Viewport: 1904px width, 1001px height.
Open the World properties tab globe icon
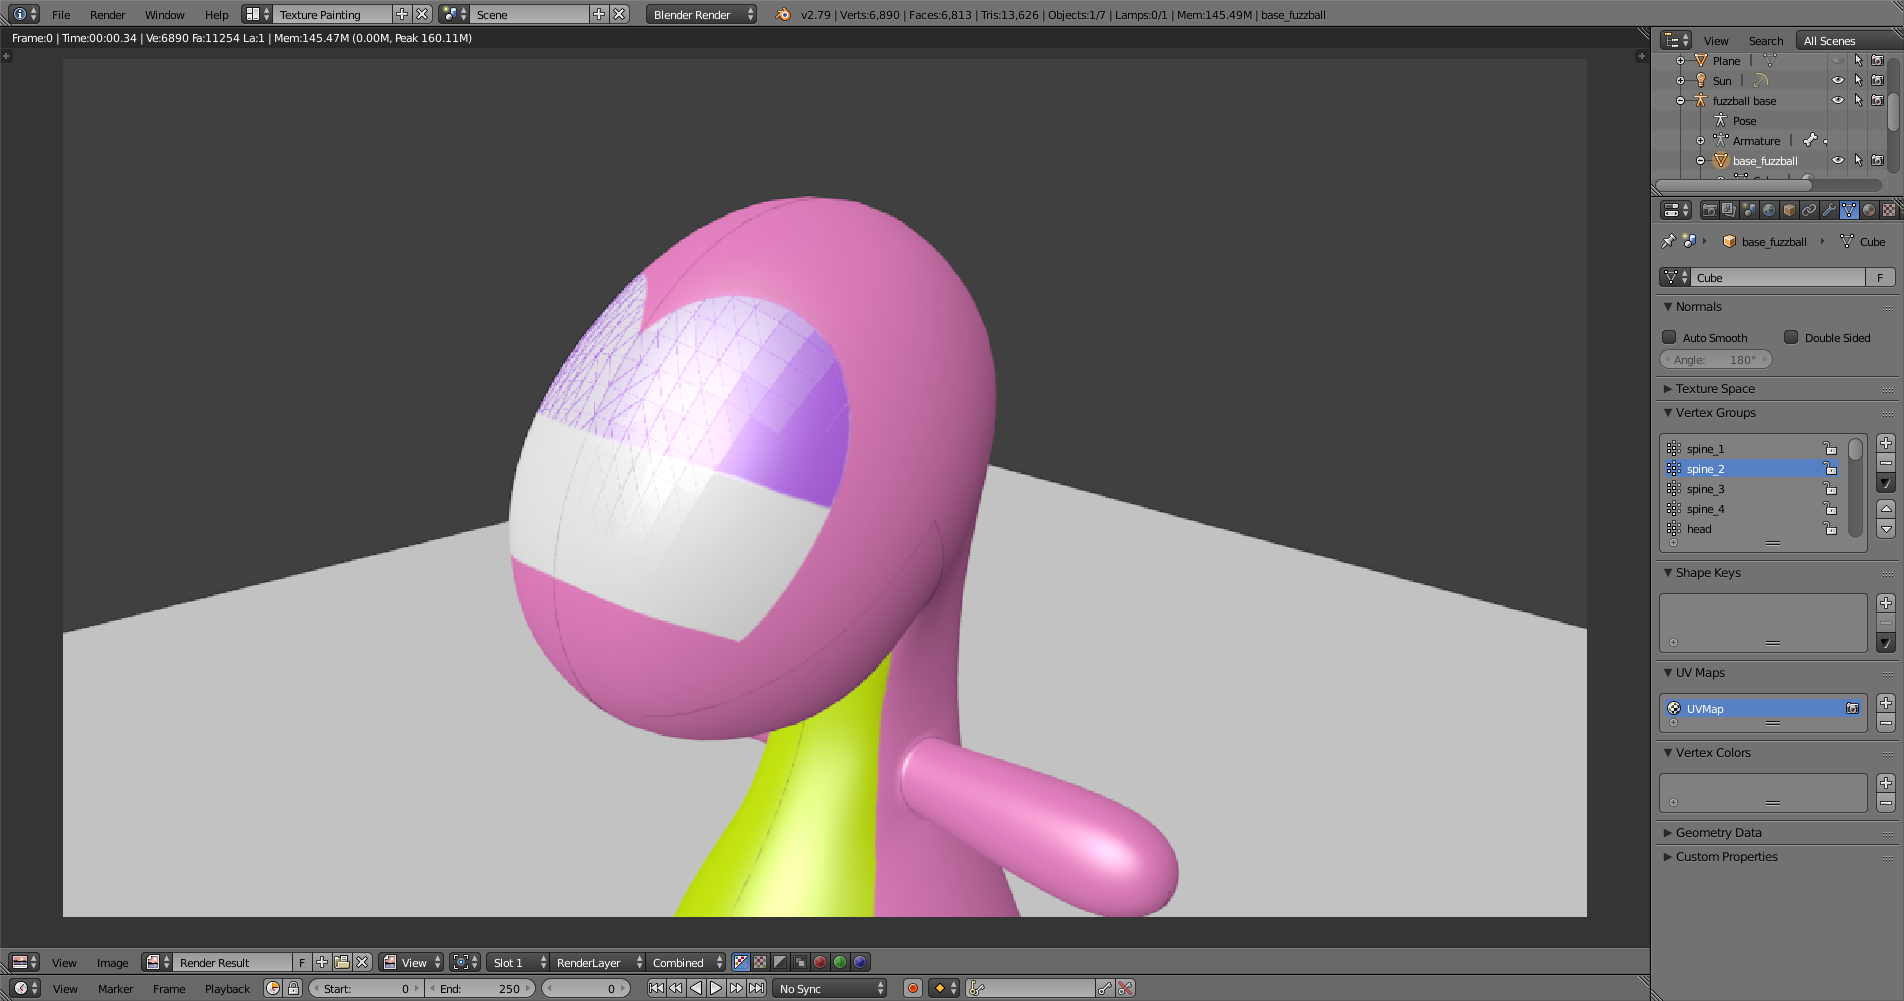point(1769,210)
